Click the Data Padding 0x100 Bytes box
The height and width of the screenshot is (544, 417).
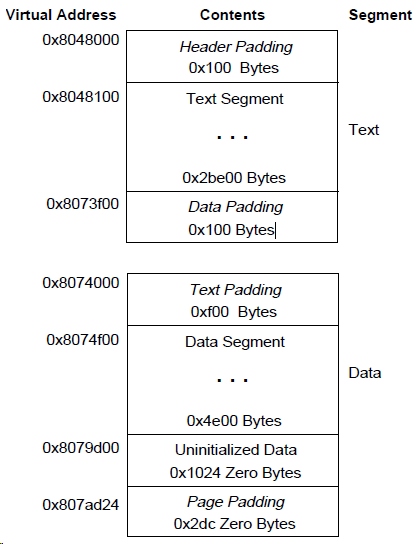(232, 217)
